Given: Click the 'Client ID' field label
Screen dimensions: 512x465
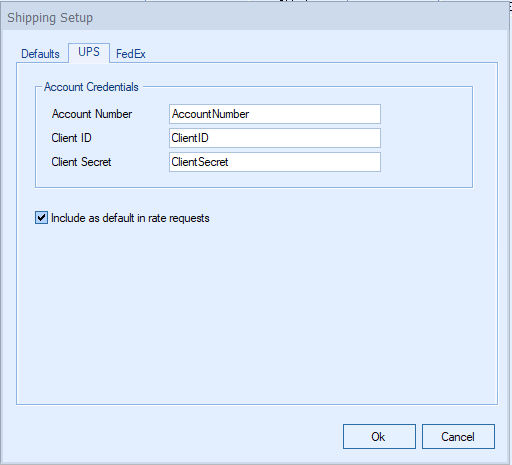Looking at the screenshot, I should [x=71, y=138].
